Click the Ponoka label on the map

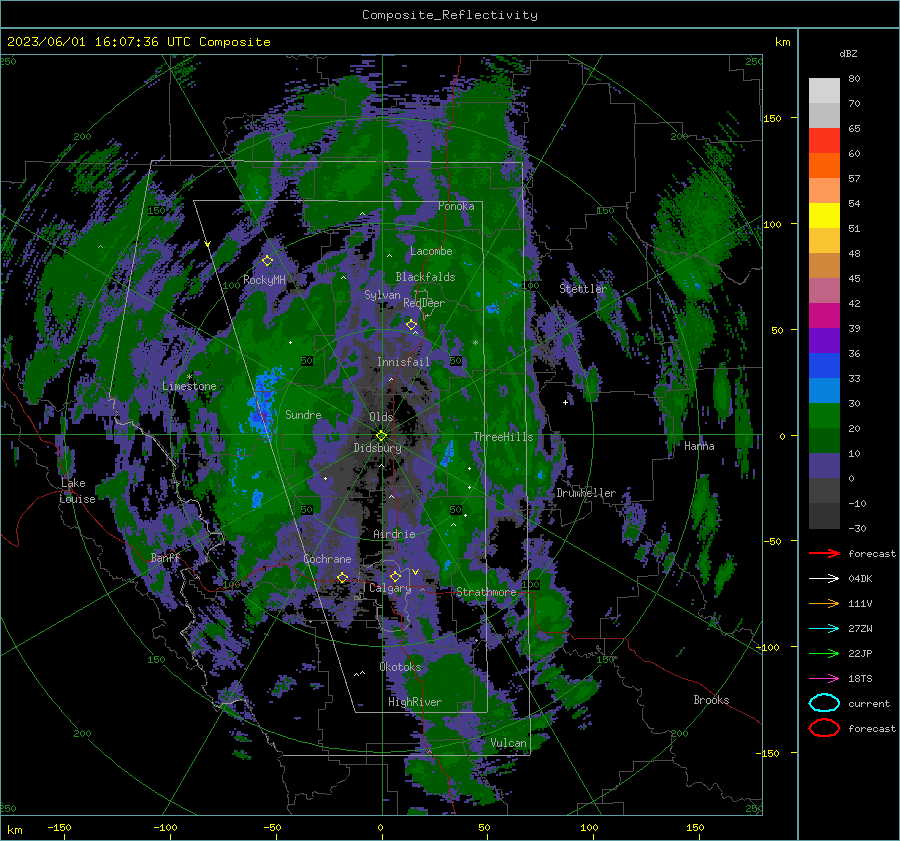pos(456,206)
